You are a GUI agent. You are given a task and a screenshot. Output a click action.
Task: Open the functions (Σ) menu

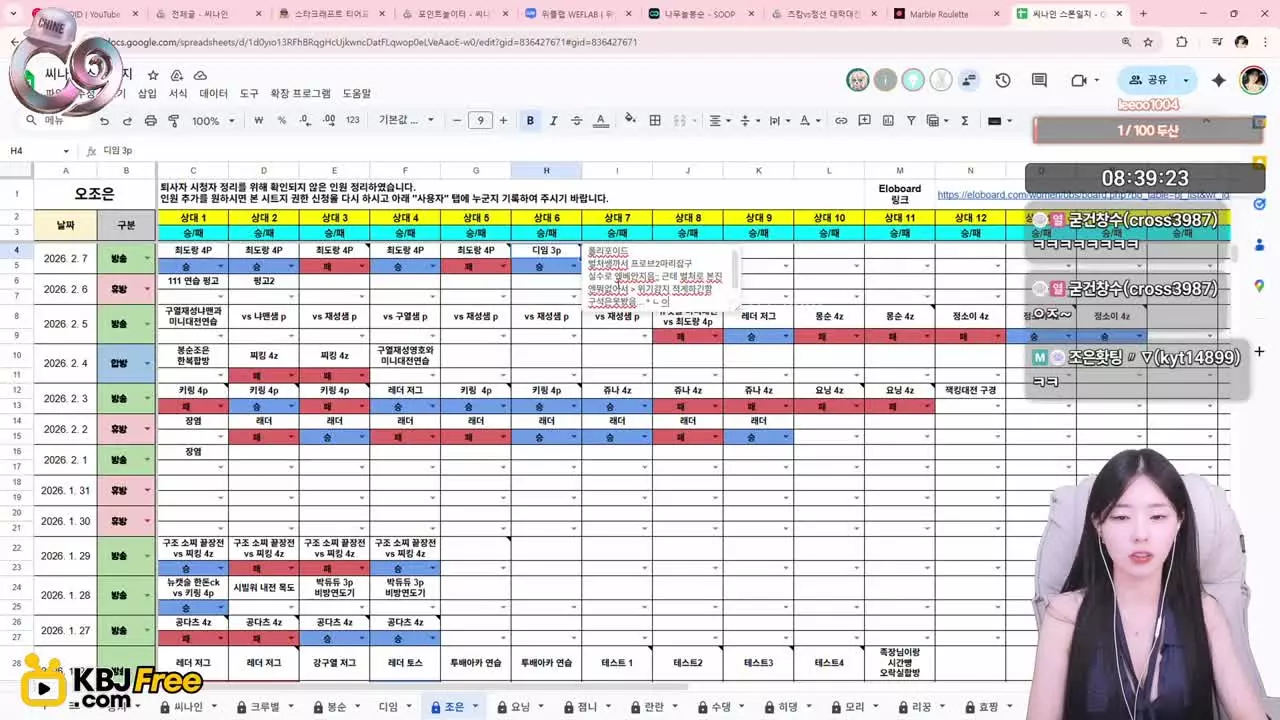pyautogui.click(x=965, y=121)
